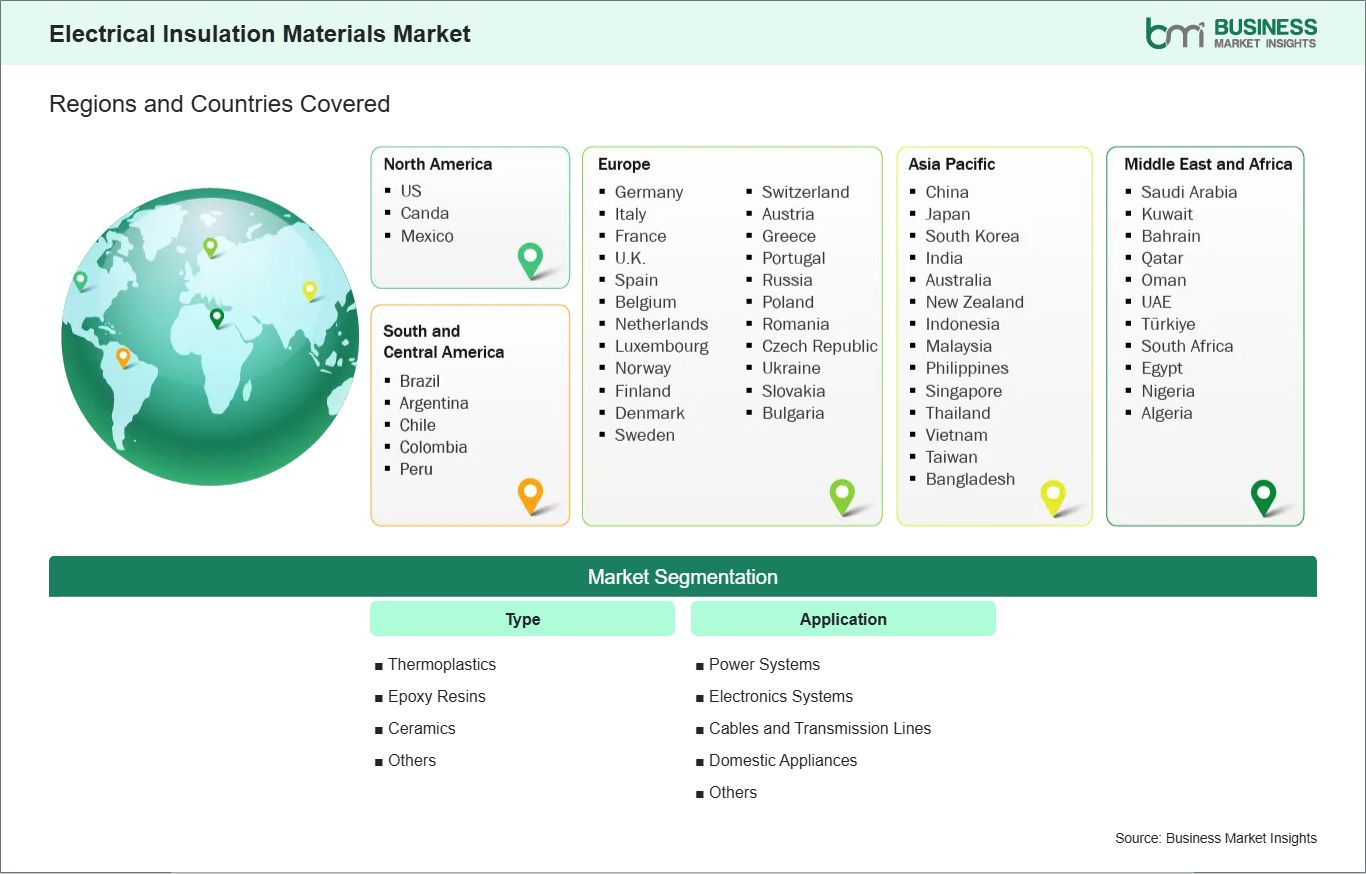
Task: Click the Regions and Countries Covered title
Action: coord(219,103)
